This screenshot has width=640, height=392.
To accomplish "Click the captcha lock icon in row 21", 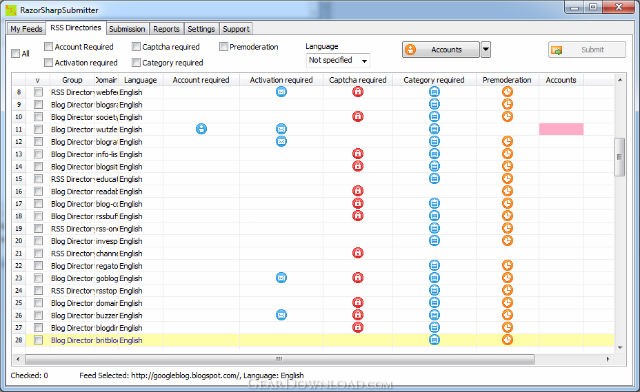I will click(x=358, y=253).
